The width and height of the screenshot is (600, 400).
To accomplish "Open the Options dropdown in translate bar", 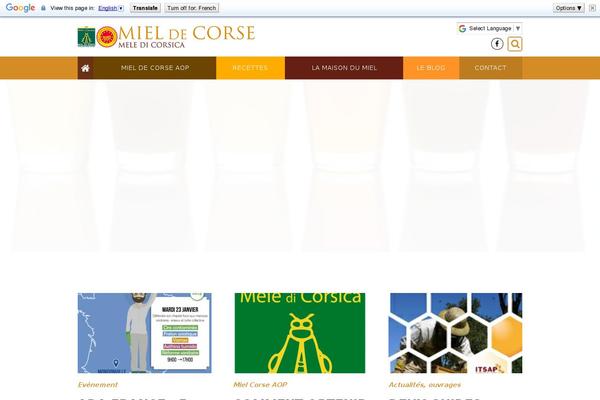I will pyautogui.click(x=568, y=8).
